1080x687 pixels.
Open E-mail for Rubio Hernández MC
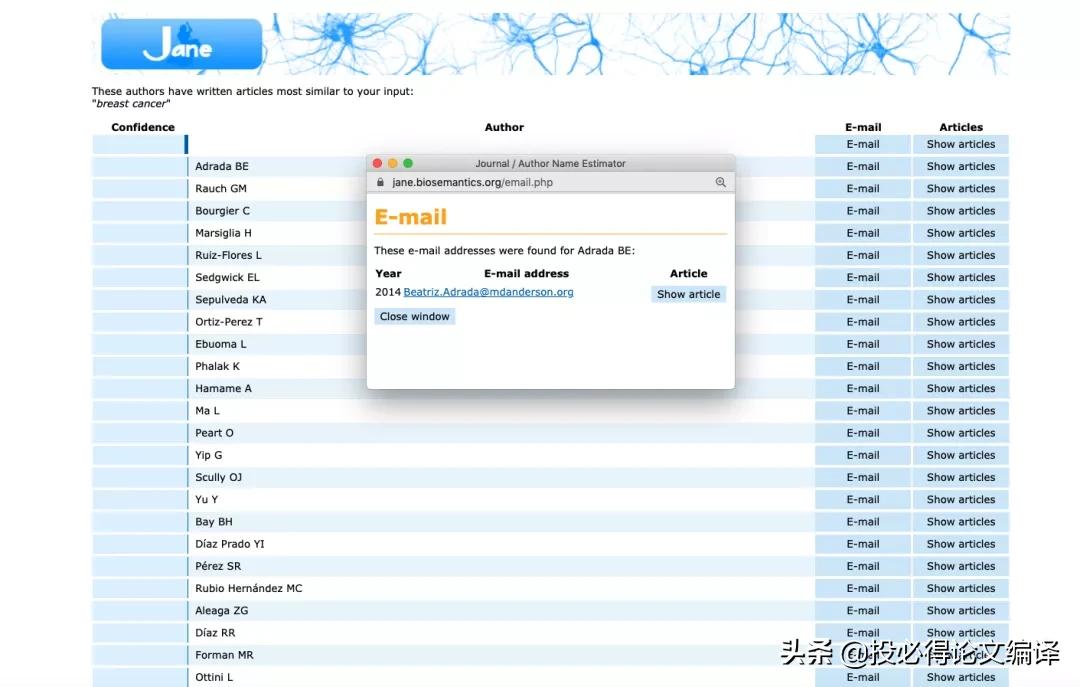click(863, 588)
